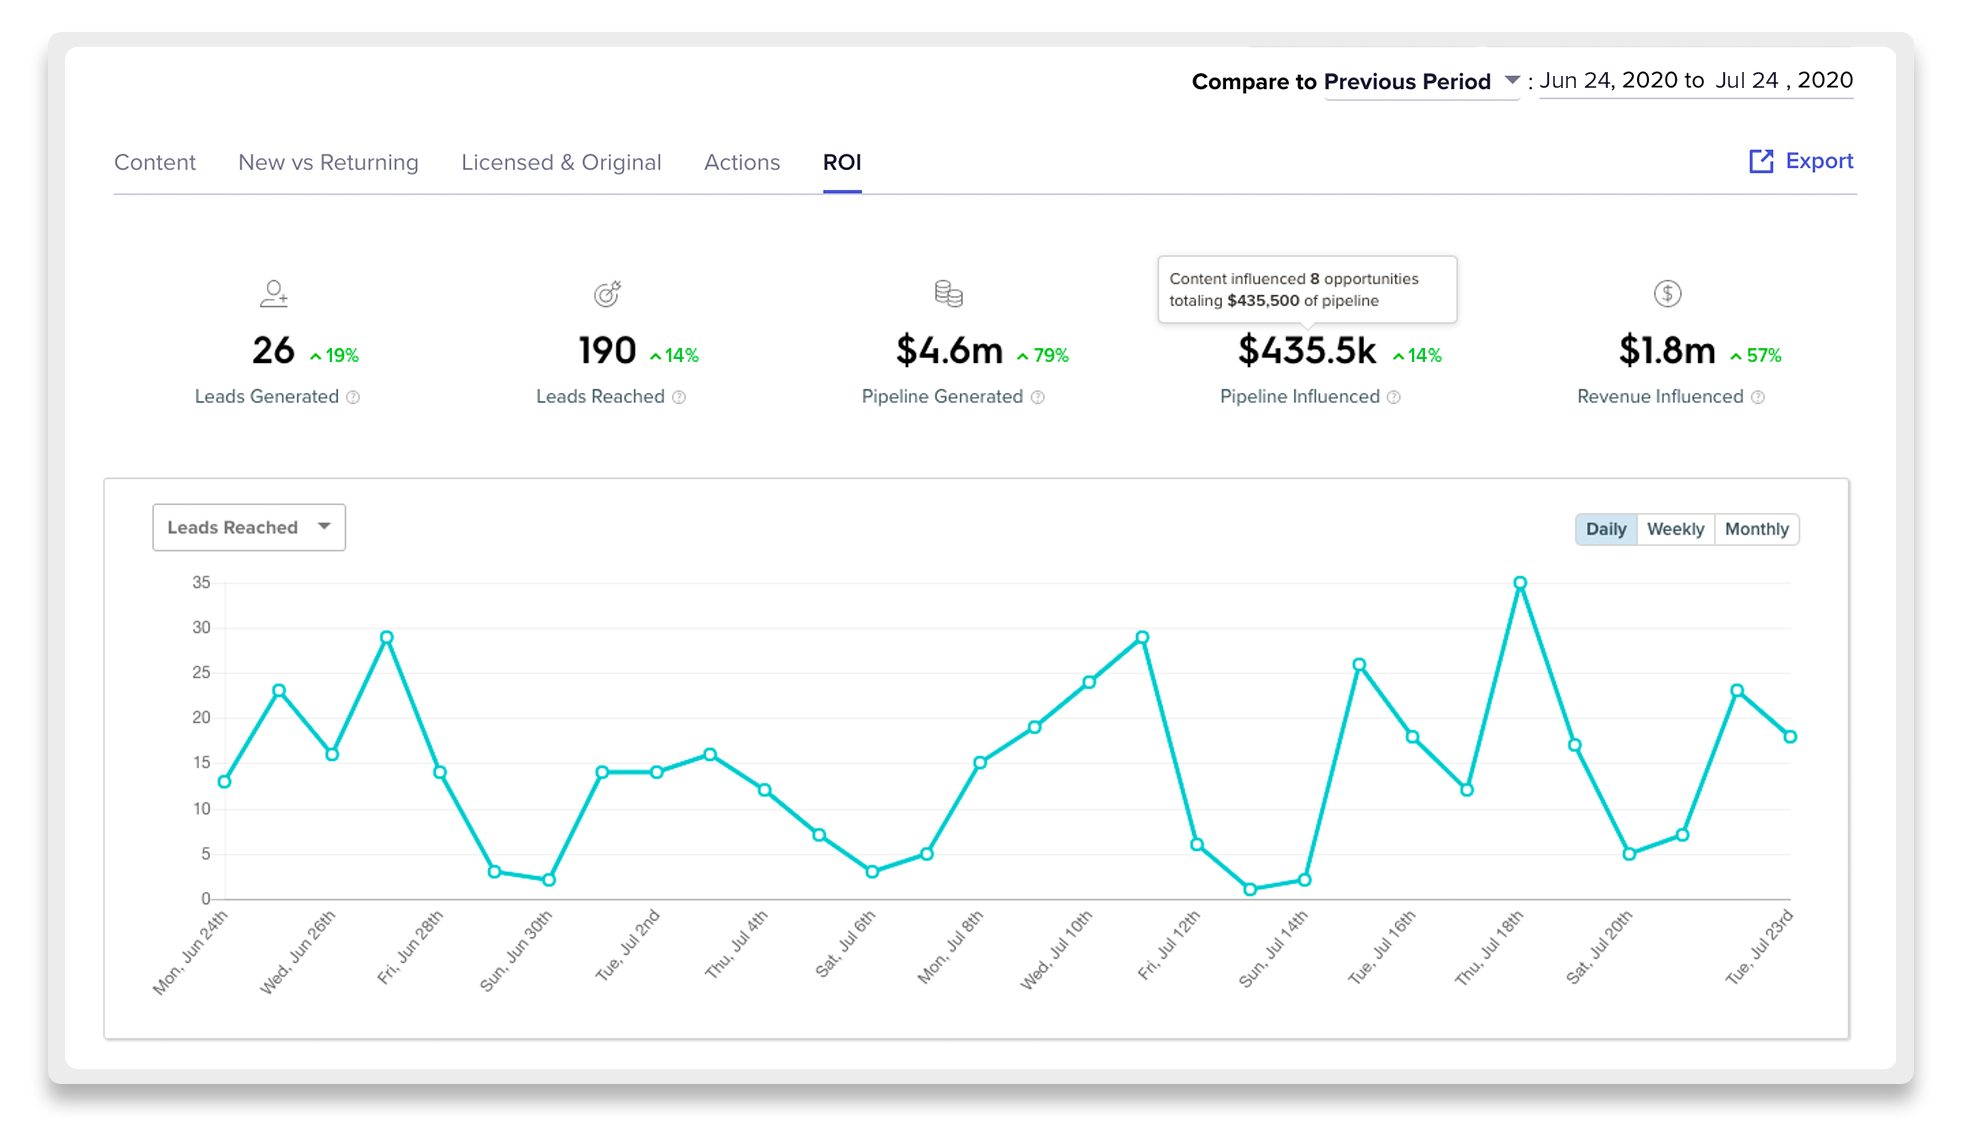Viewport: 1962px width, 1141px height.
Task: Click the Thu, Jul 18th axis label
Action: [x=1489, y=949]
